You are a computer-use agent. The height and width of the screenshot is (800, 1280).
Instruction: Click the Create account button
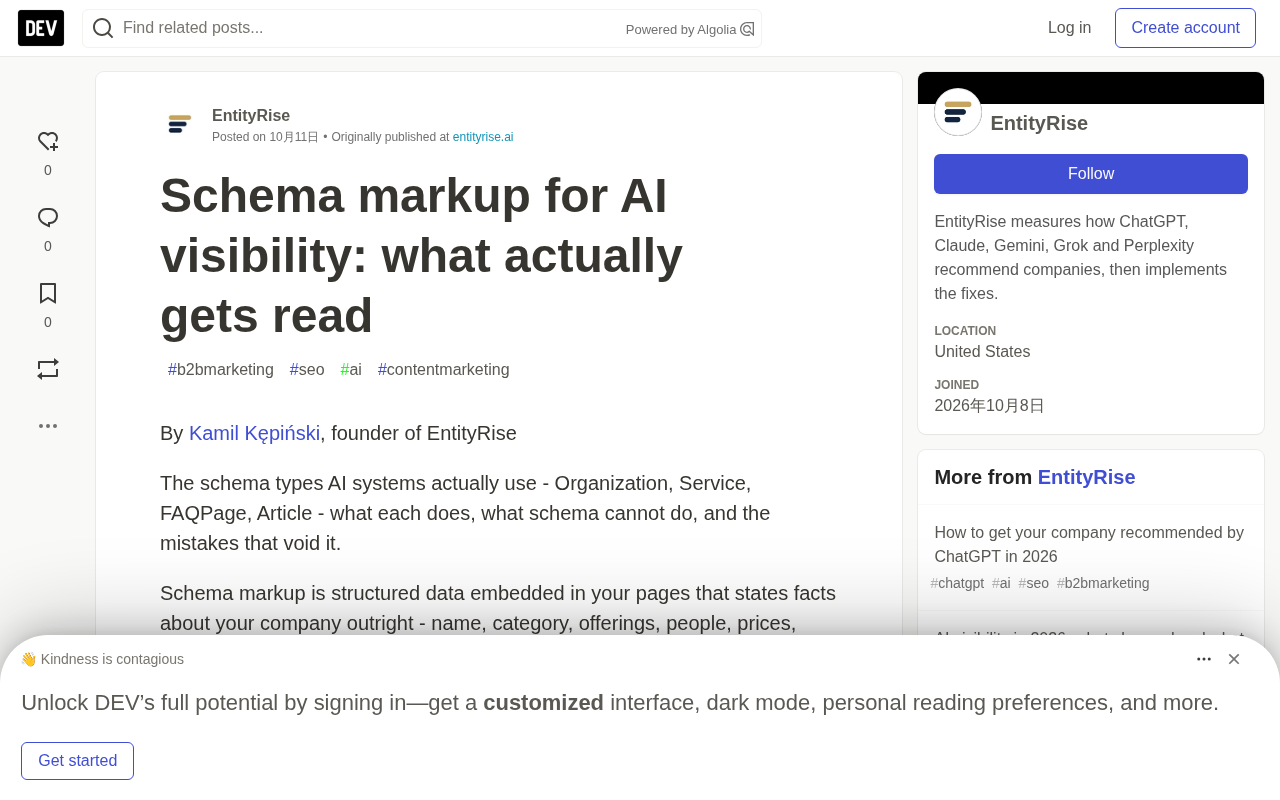1185,28
